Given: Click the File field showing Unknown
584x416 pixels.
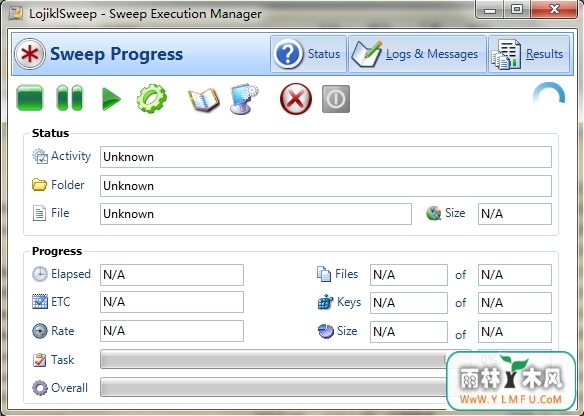Looking at the screenshot, I should coord(256,214).
